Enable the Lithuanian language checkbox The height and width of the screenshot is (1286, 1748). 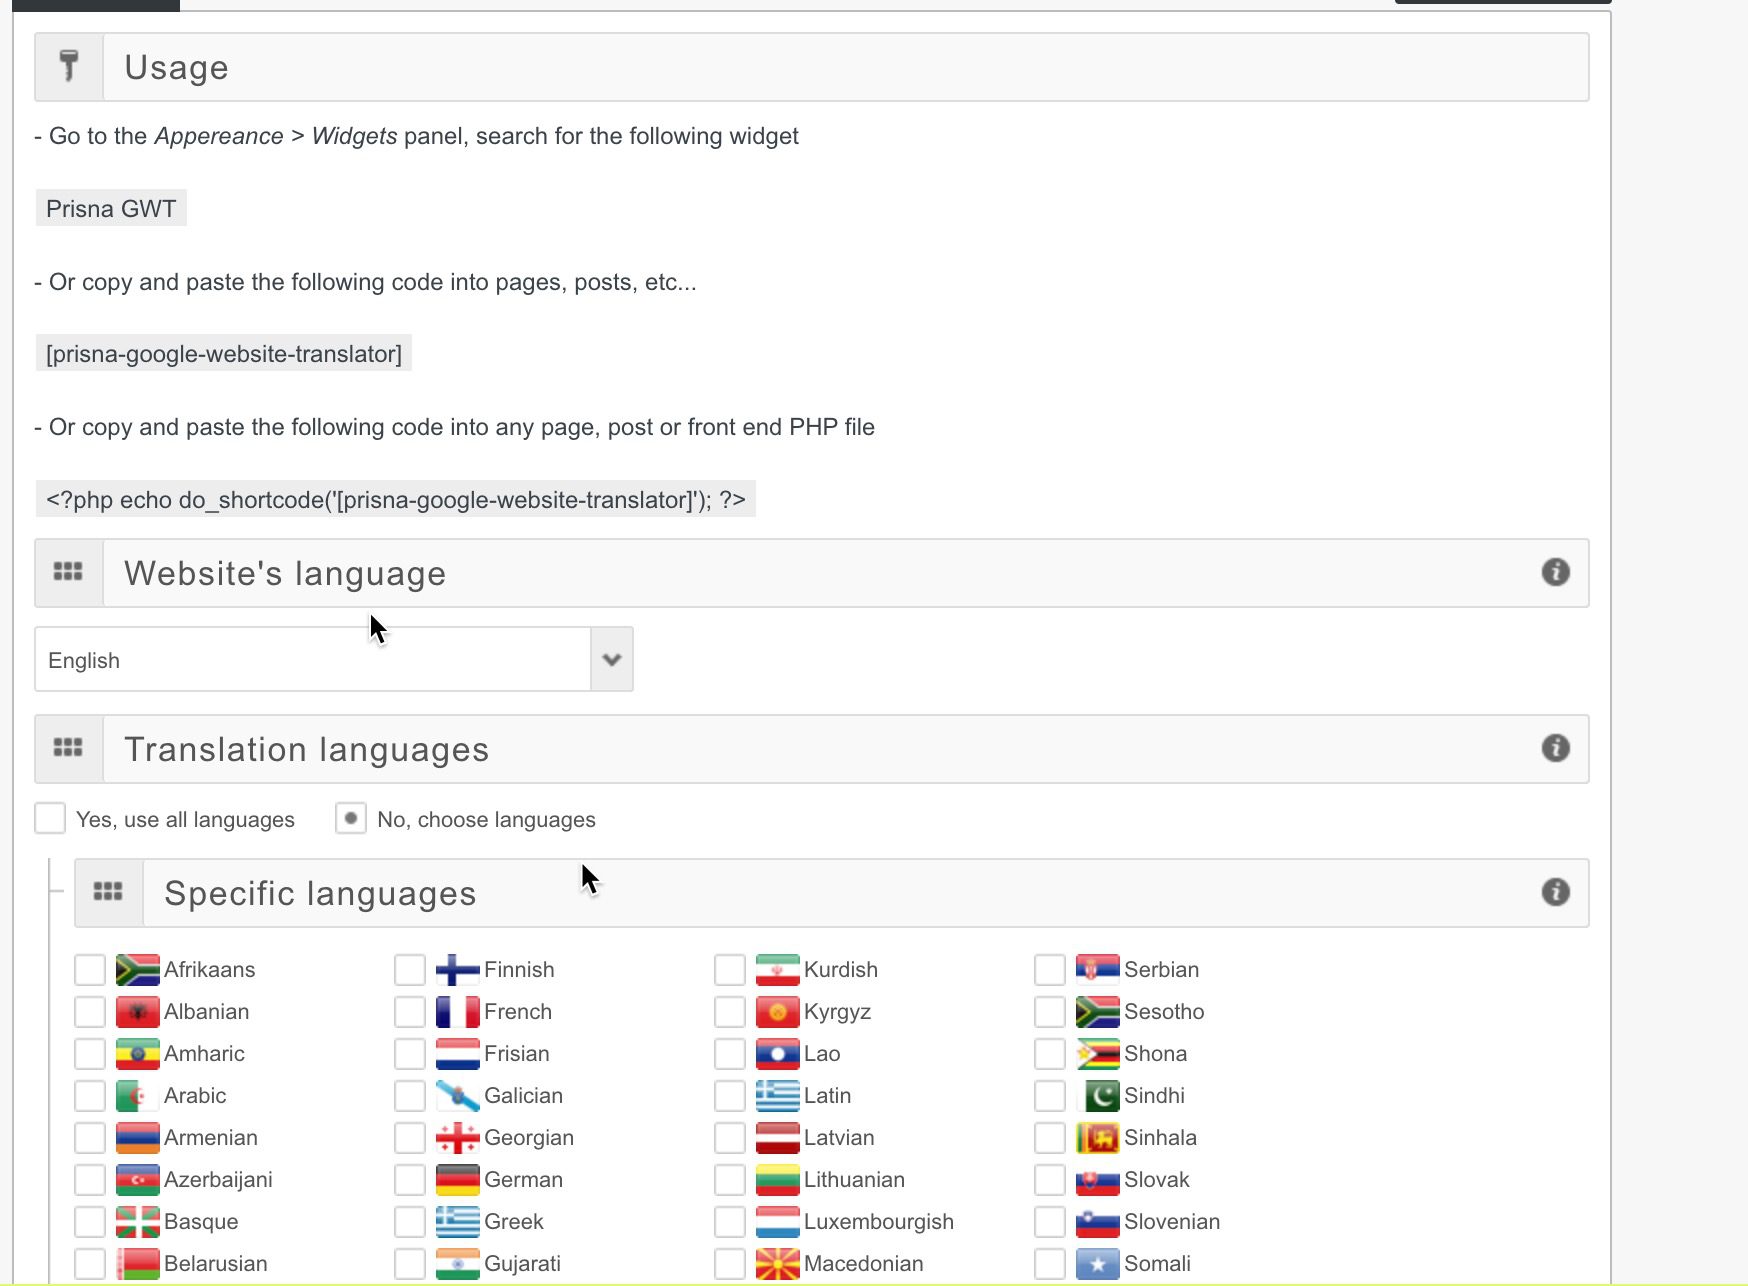[x=729, y=1179]
